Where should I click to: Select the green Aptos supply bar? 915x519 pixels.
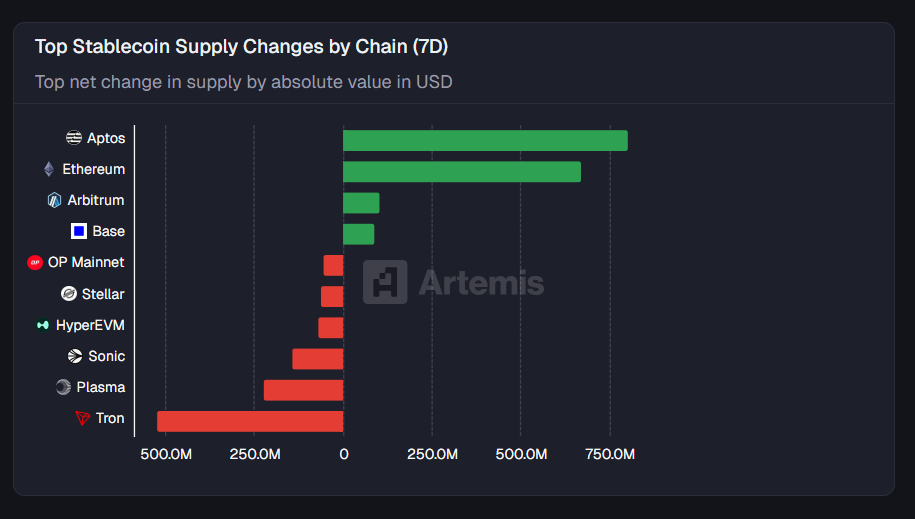[x=485, y=141]
